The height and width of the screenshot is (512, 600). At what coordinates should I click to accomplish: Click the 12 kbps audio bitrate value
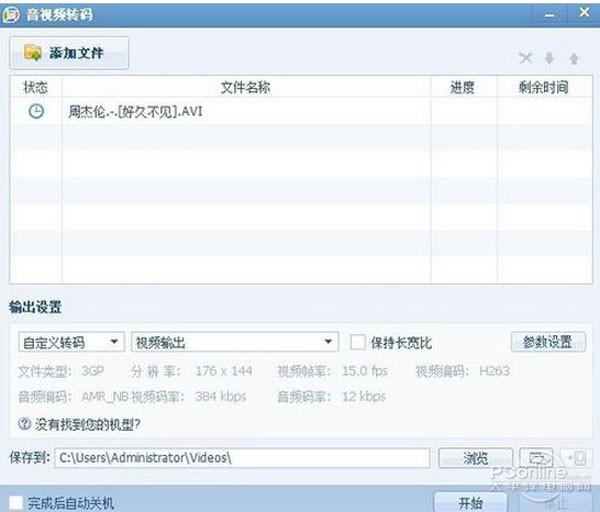pyautogui.click(x=364, y=396)
